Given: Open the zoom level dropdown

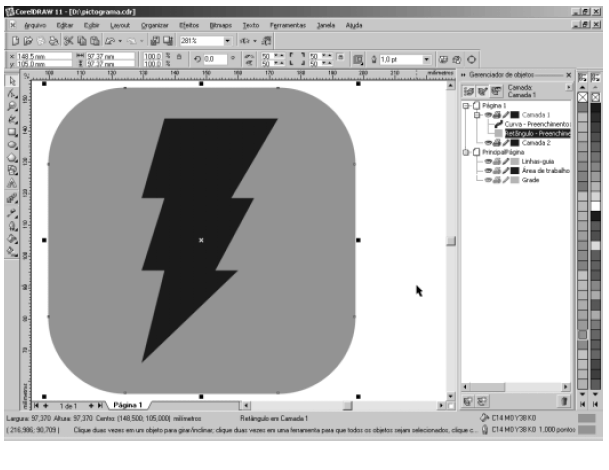Looking at the screenshot, I should (226, 41).
